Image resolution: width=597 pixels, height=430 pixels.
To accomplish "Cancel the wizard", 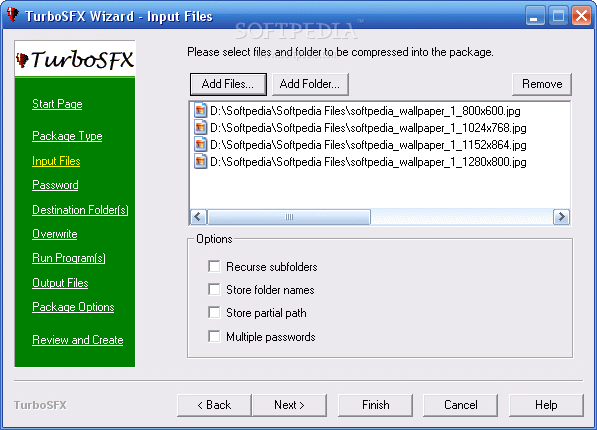I will tap(460, 405).
